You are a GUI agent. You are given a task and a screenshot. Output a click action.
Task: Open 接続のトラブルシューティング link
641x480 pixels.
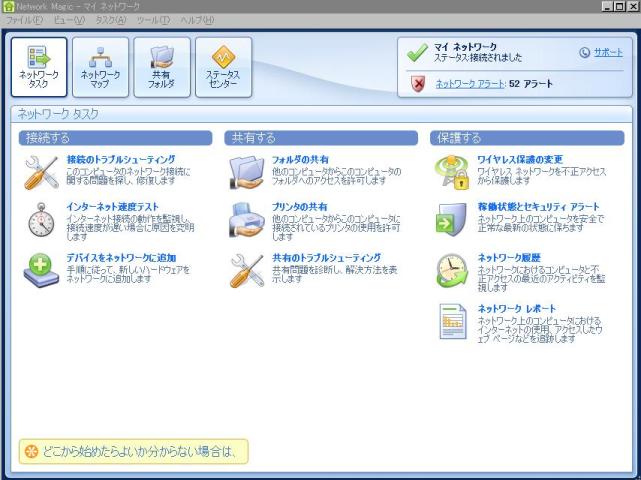121,159
